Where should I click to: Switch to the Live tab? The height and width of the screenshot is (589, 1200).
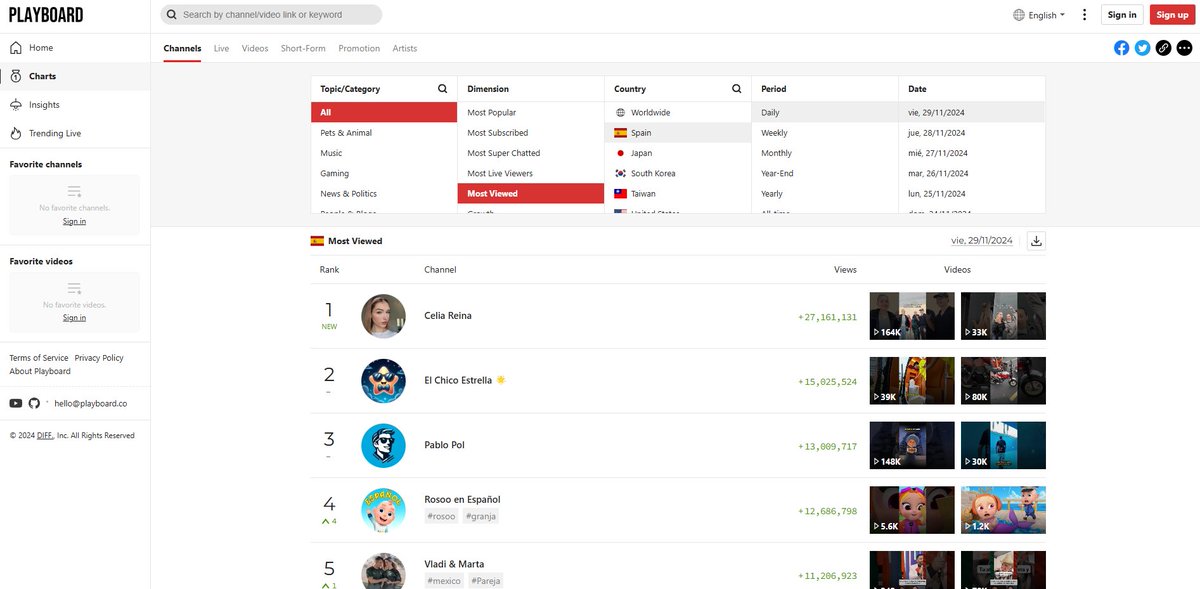coord(221,48)
